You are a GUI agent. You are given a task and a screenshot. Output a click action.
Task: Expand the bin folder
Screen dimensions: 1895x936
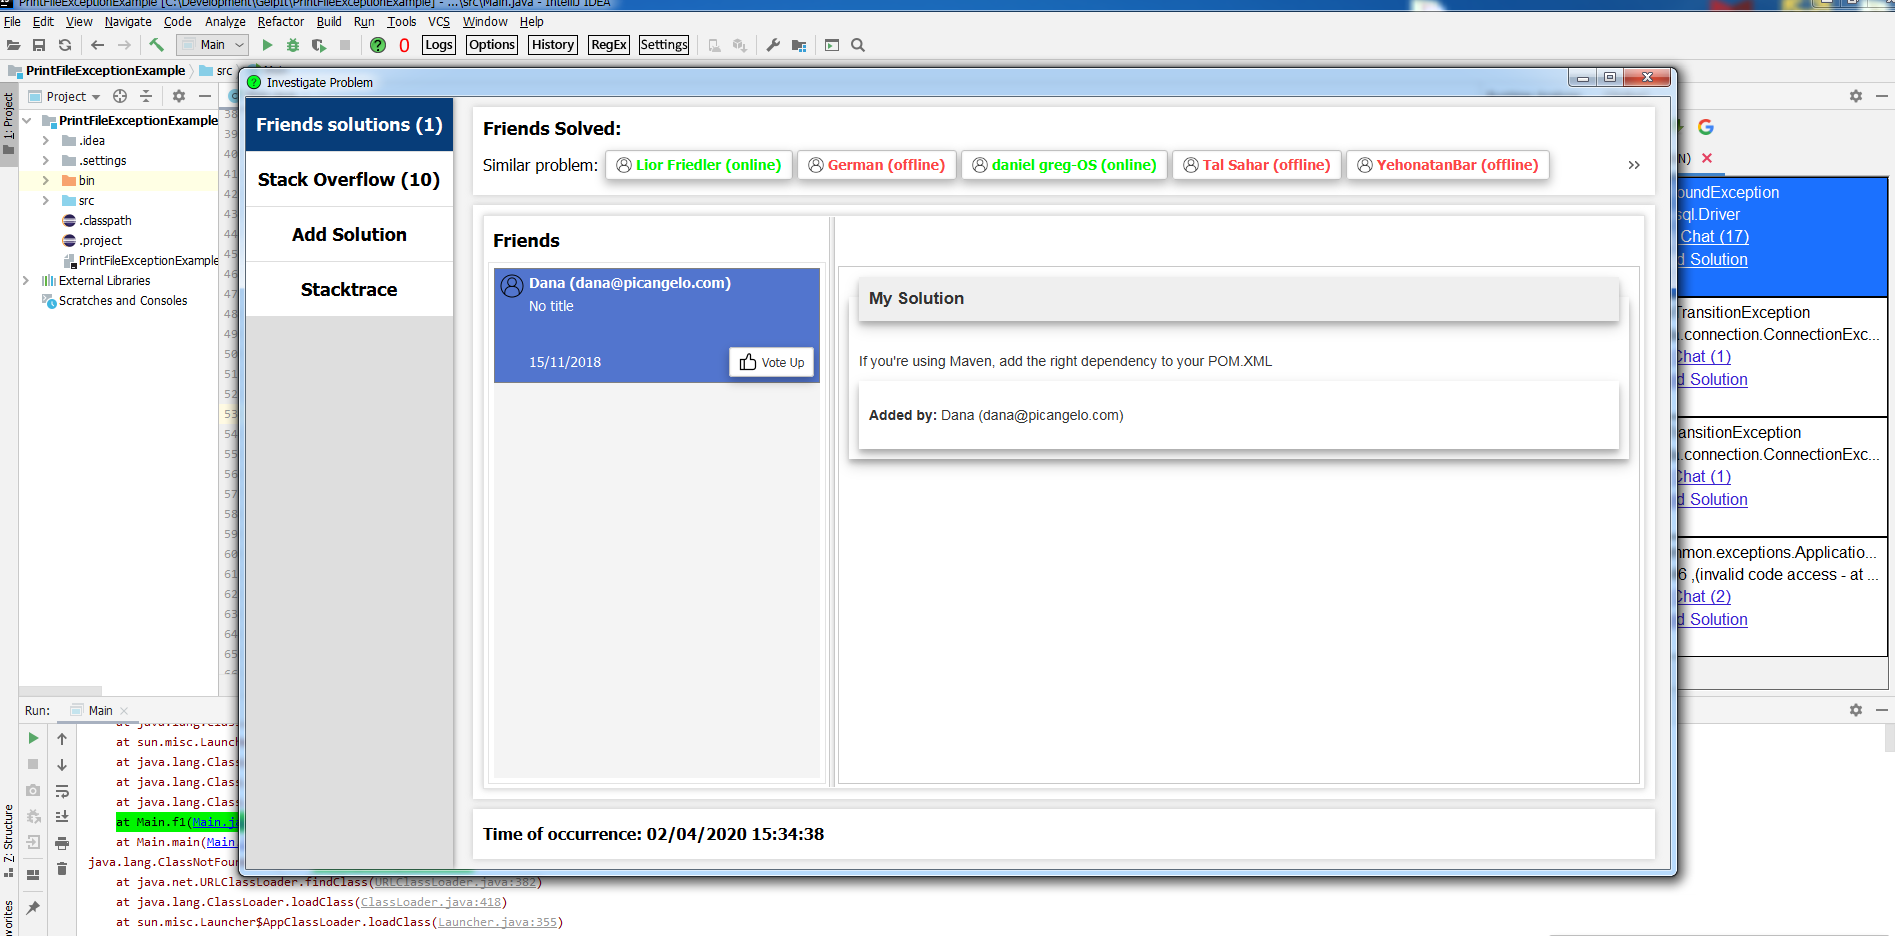pos(46,181)
